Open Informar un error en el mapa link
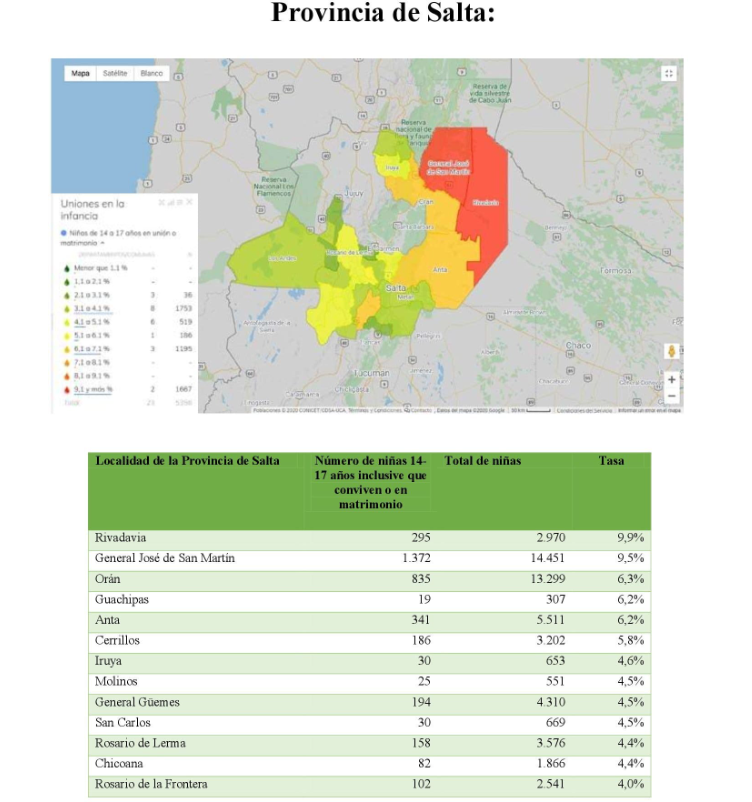The height and width of the screenshot is (802, 752). pos(649,411)
